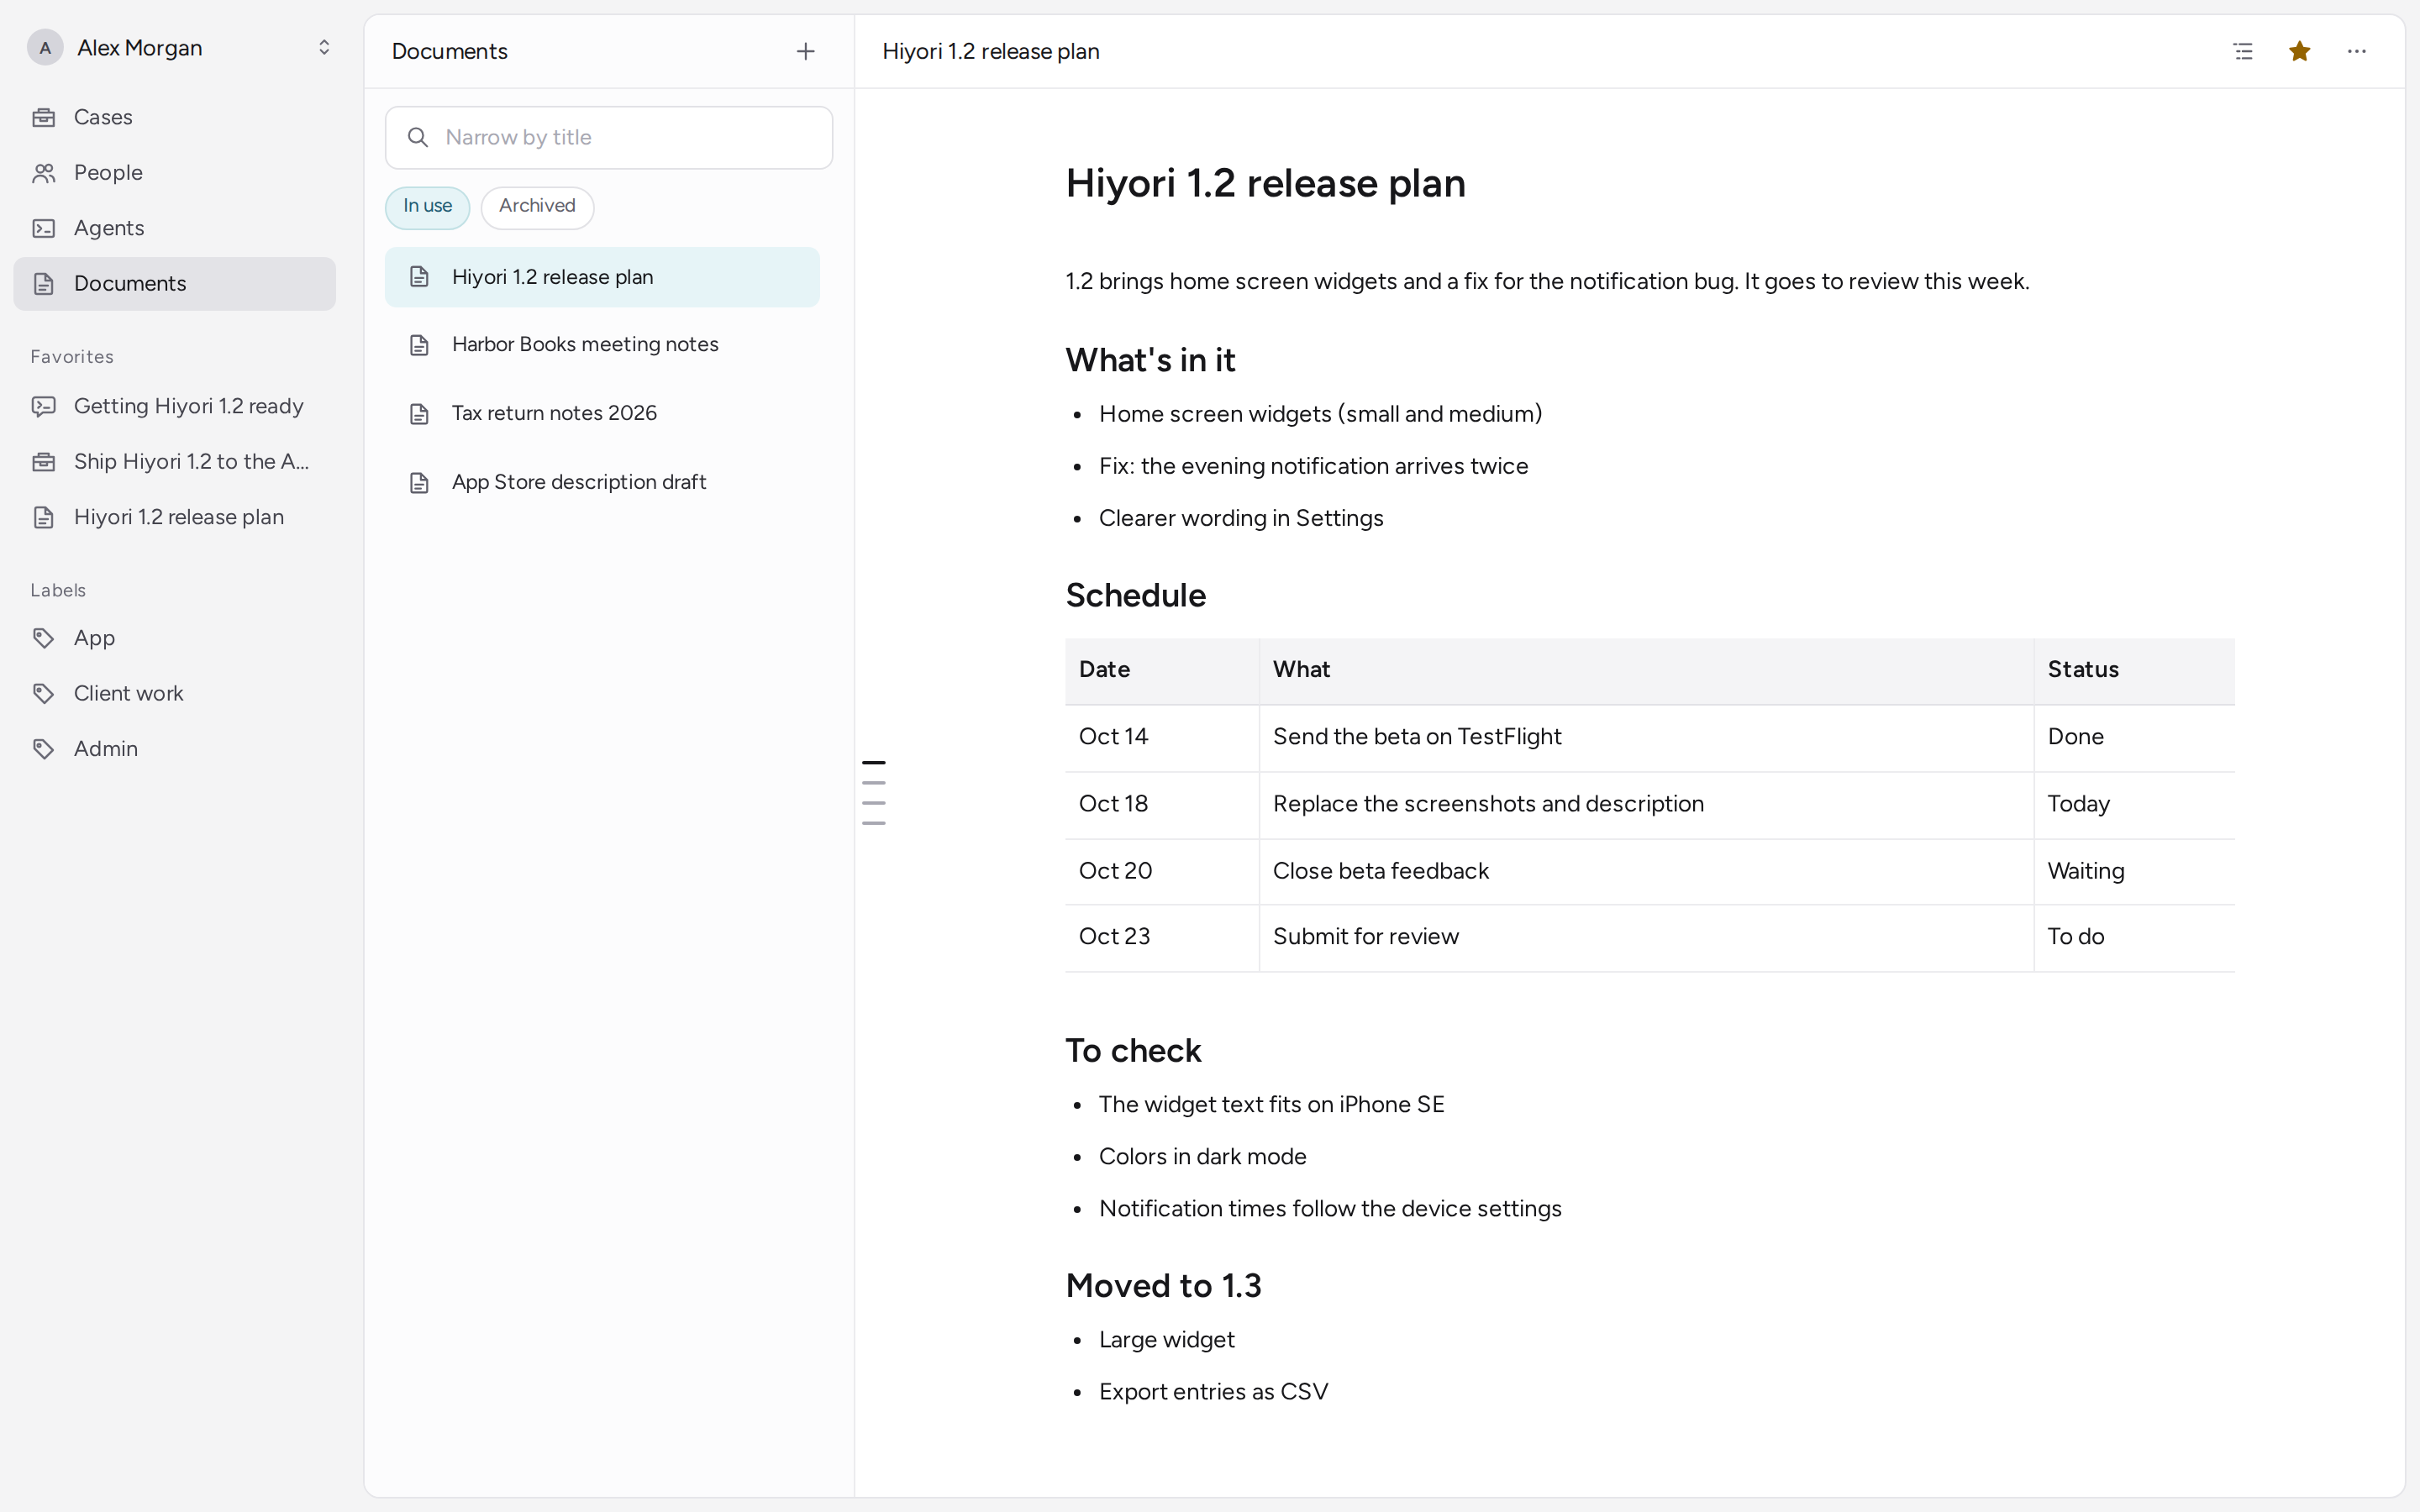Go to People in the sidebar

click(x=174, y=173)
